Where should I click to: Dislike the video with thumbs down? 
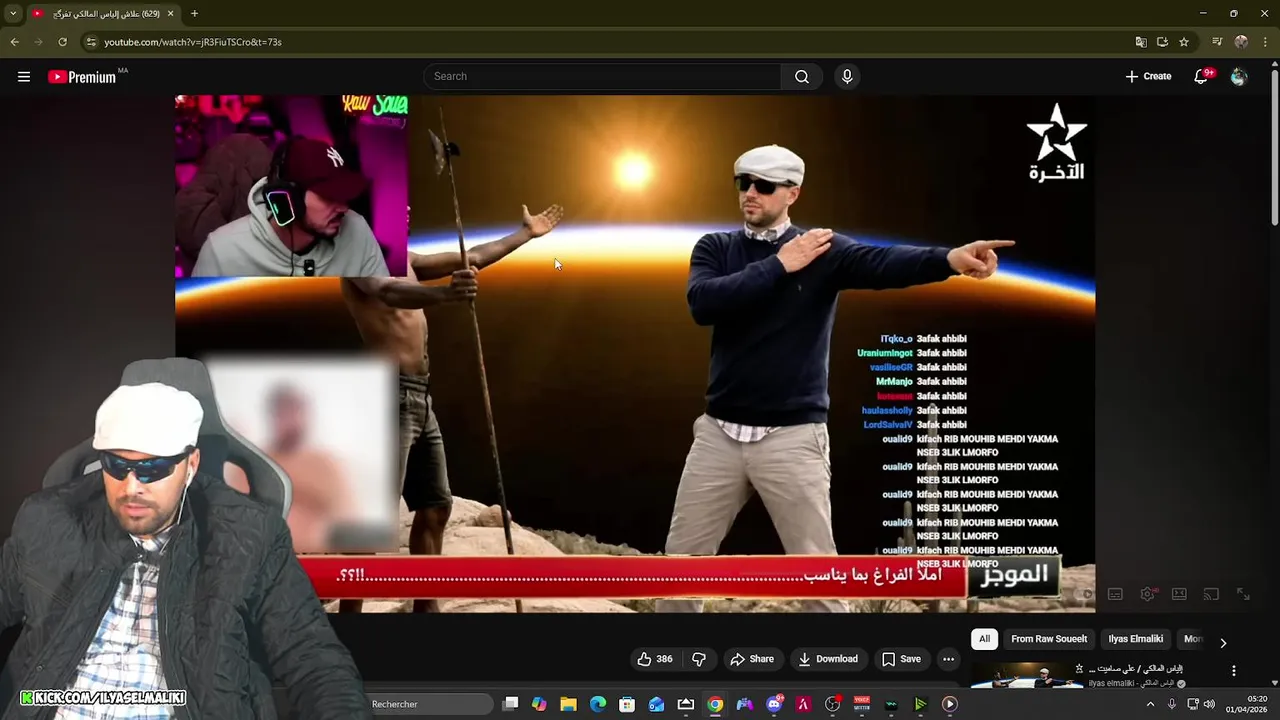699,659
